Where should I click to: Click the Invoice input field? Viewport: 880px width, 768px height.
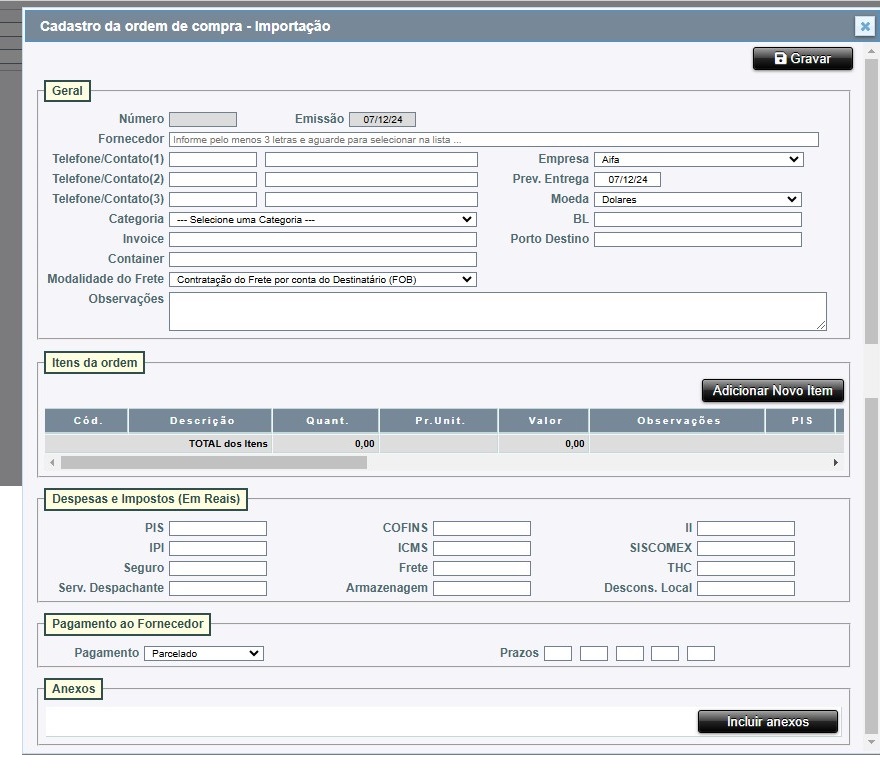(x=322, y=240)
